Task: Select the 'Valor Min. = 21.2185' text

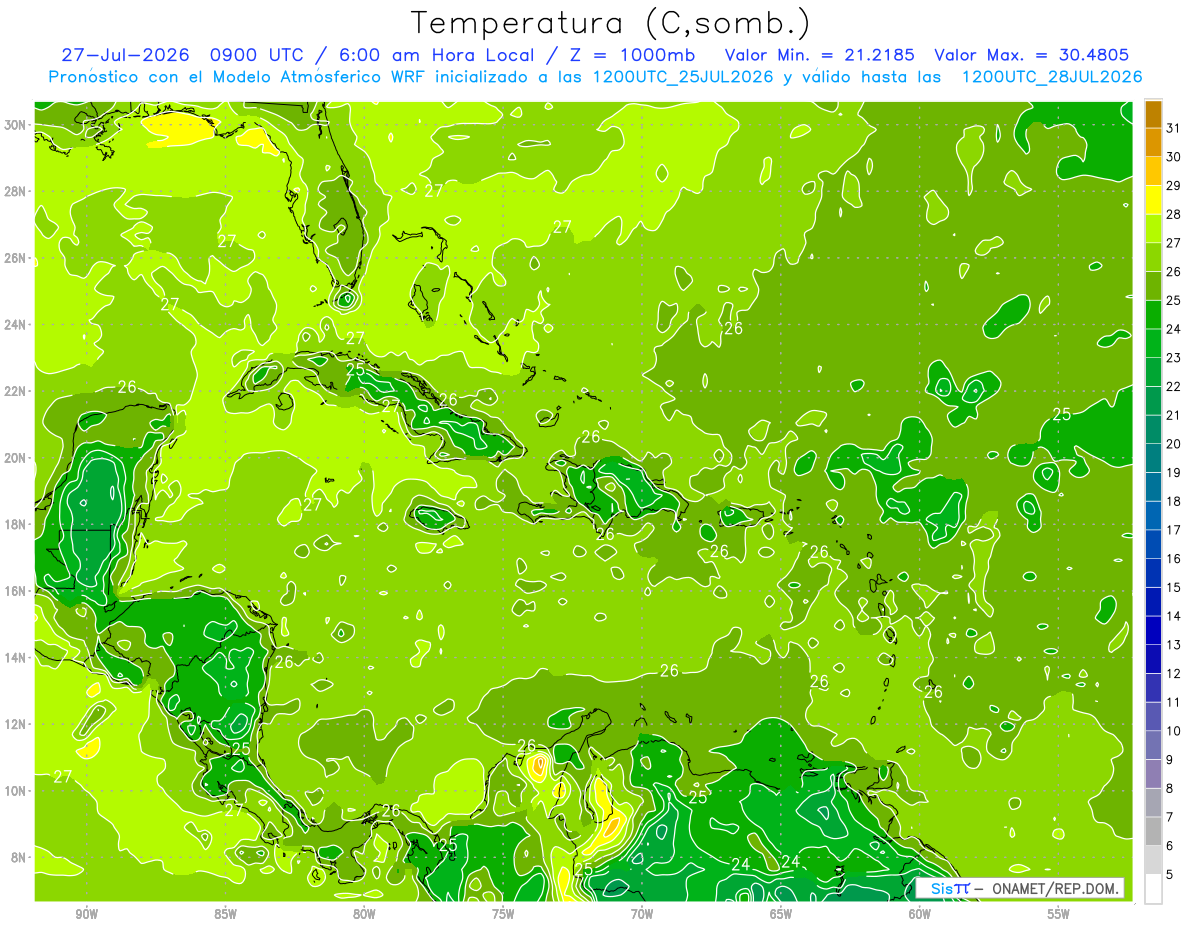Action: click(x=821, y=55)
